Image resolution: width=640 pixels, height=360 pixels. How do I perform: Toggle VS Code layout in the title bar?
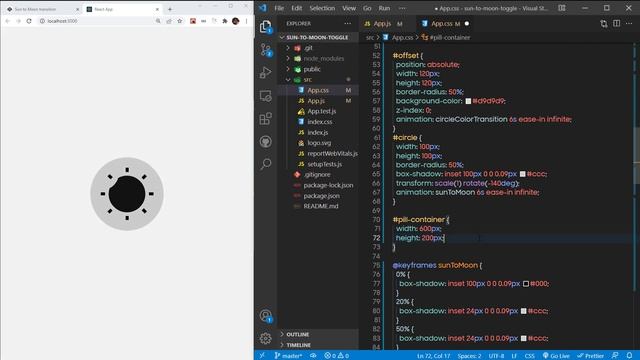click(562, 8)
